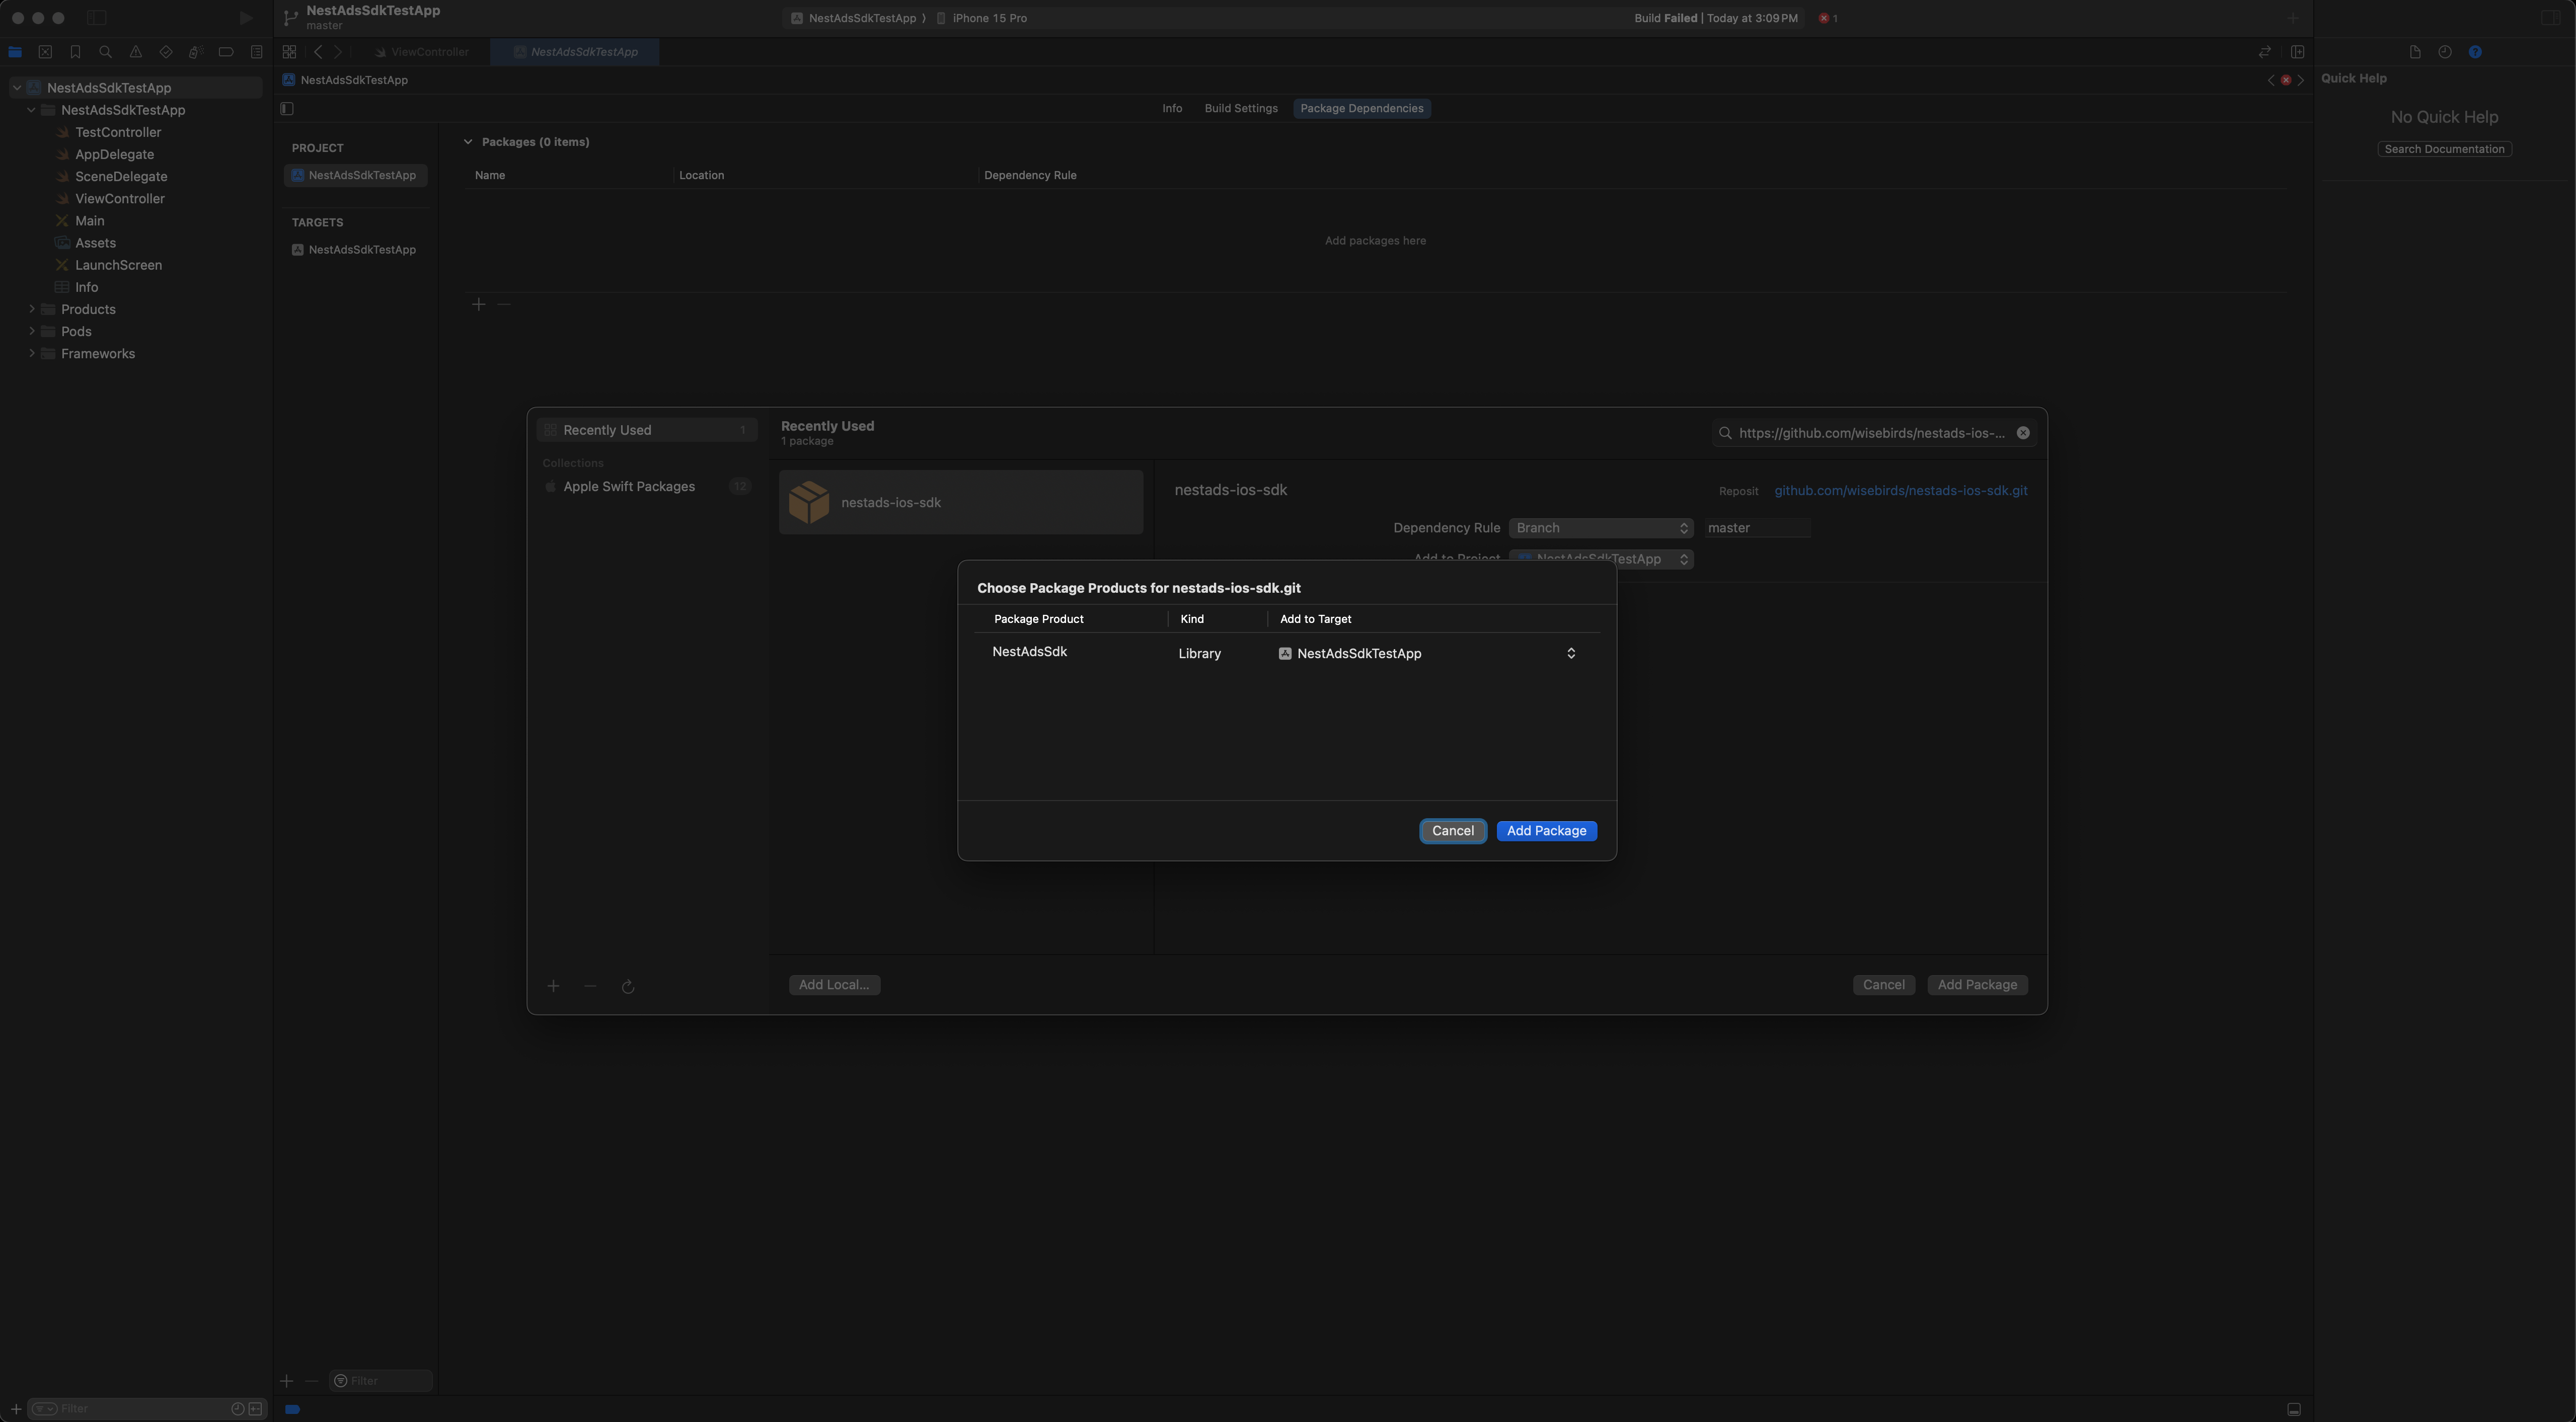Click the Add Package button in front dialog
The width and height of the screenshot is (2576, 1422).
[x=1546, y=831]
